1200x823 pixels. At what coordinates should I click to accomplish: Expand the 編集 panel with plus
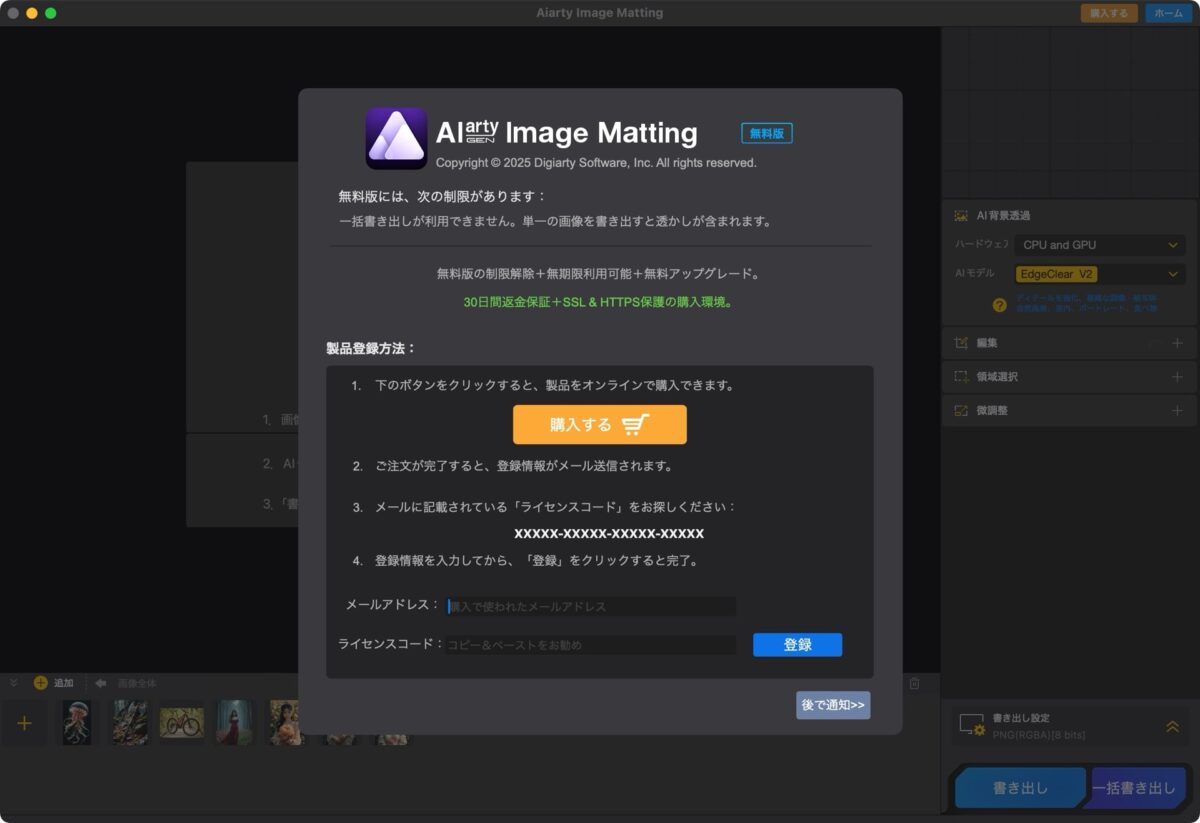(x=1177, y=343)
